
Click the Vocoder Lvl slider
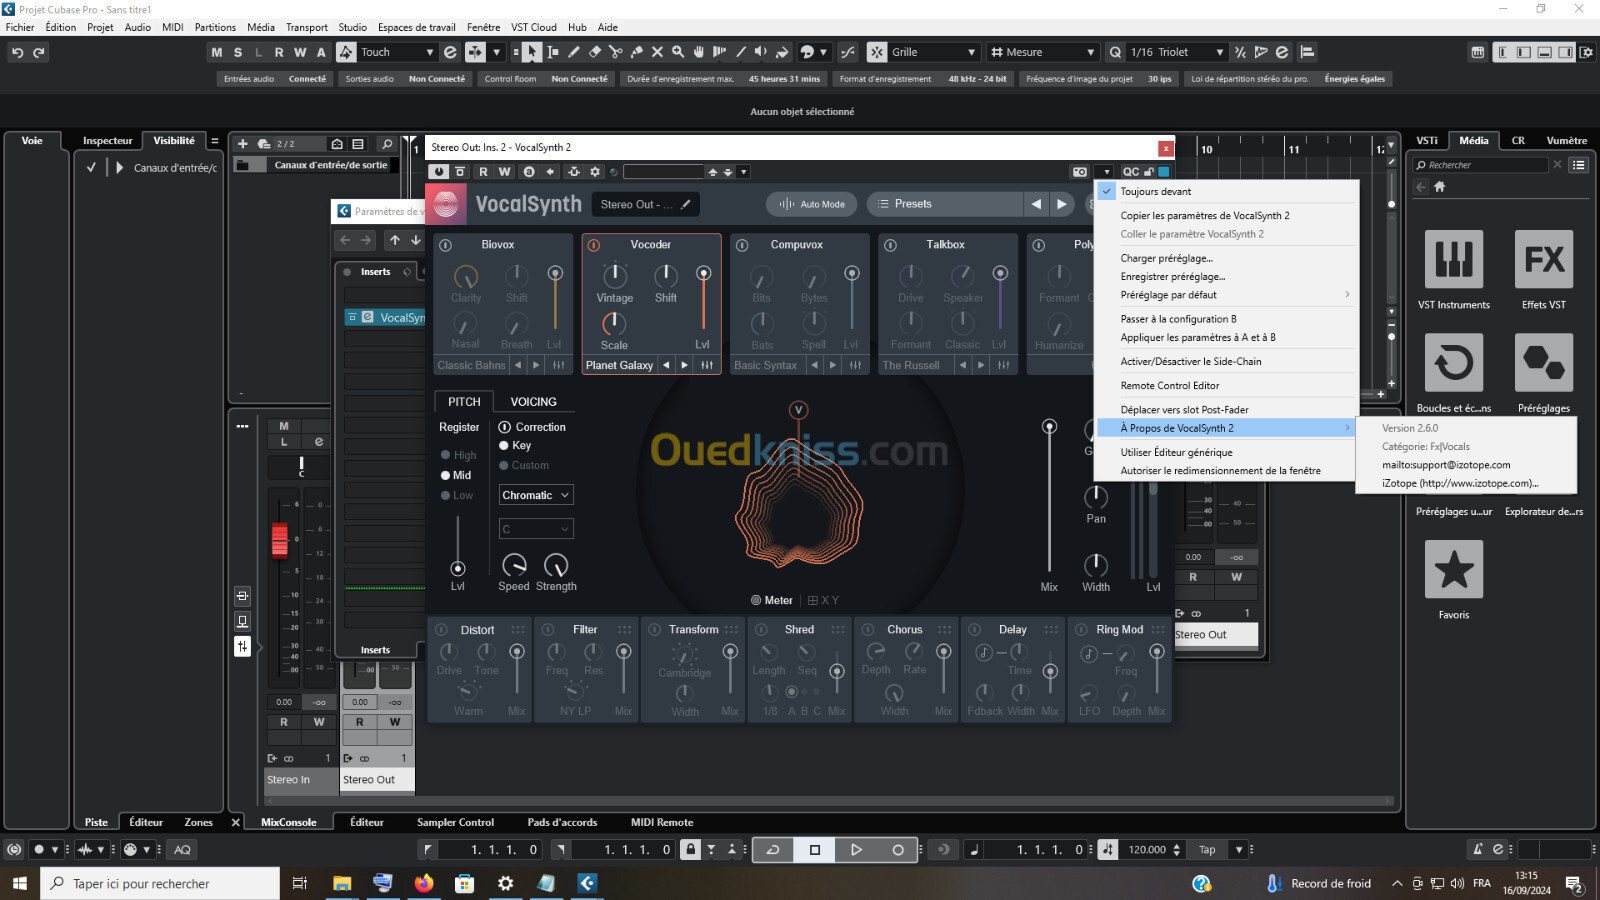pos(703,300)
